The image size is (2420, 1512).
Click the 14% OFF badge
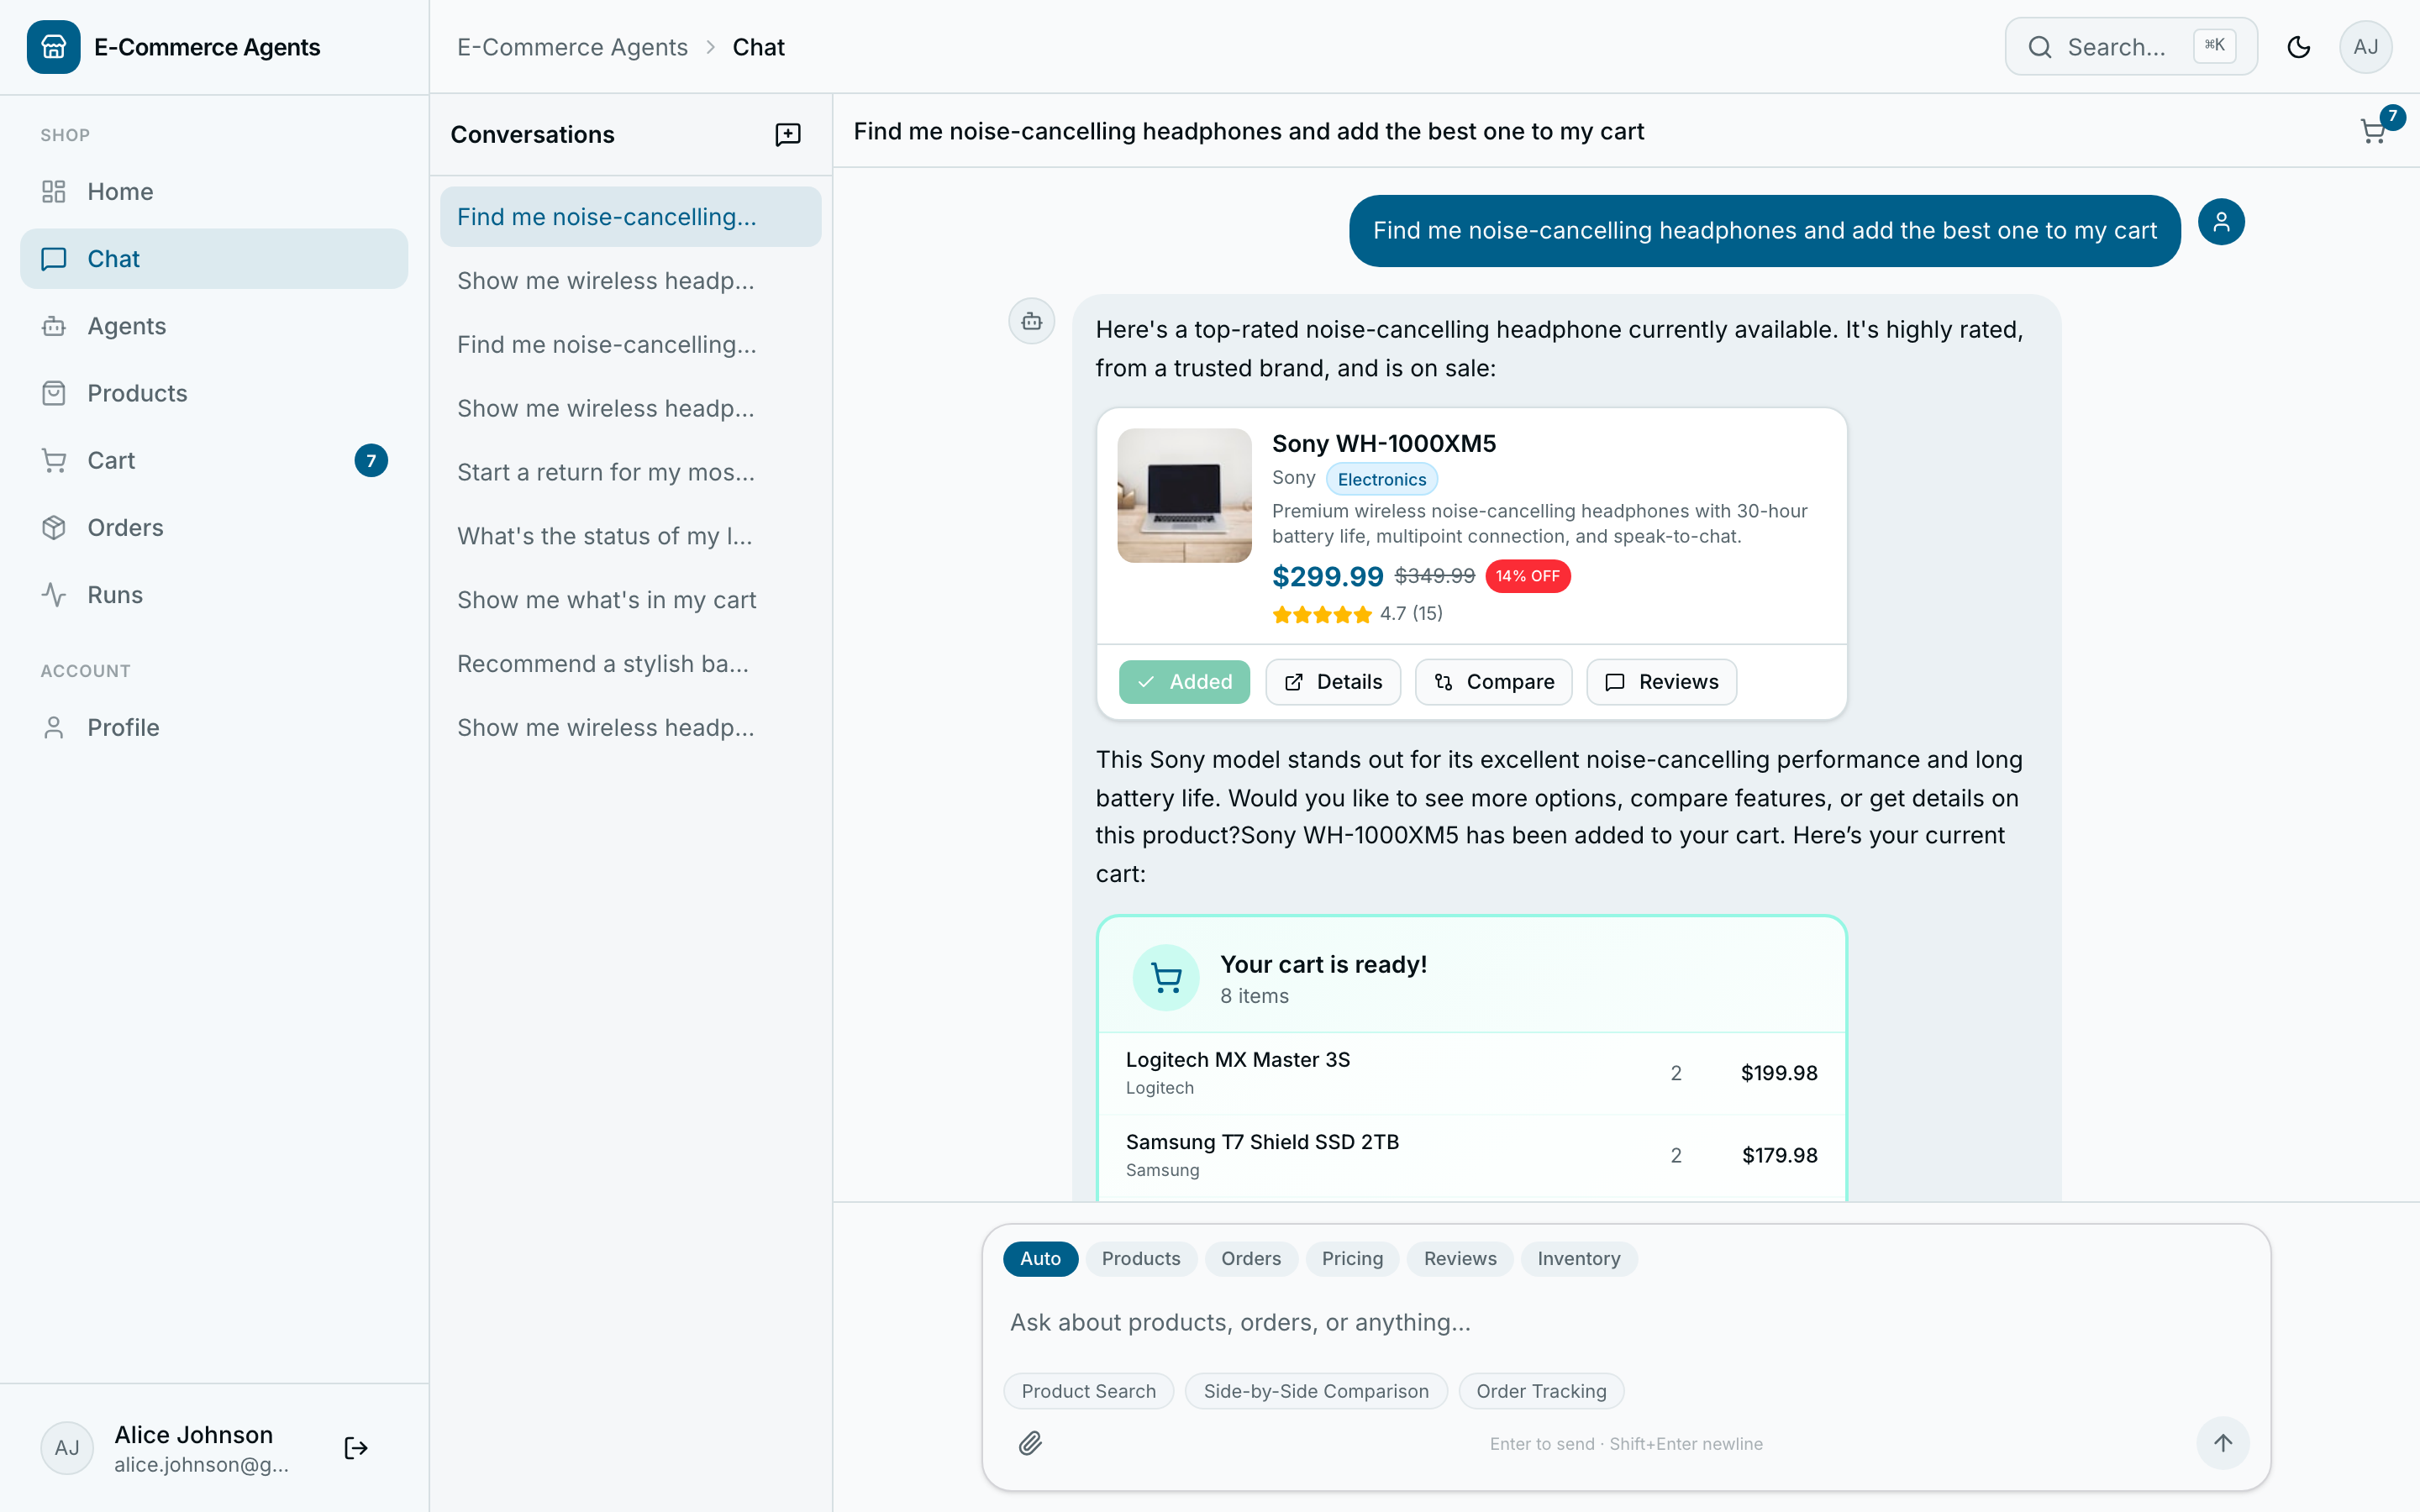[x=1528, y=576]
